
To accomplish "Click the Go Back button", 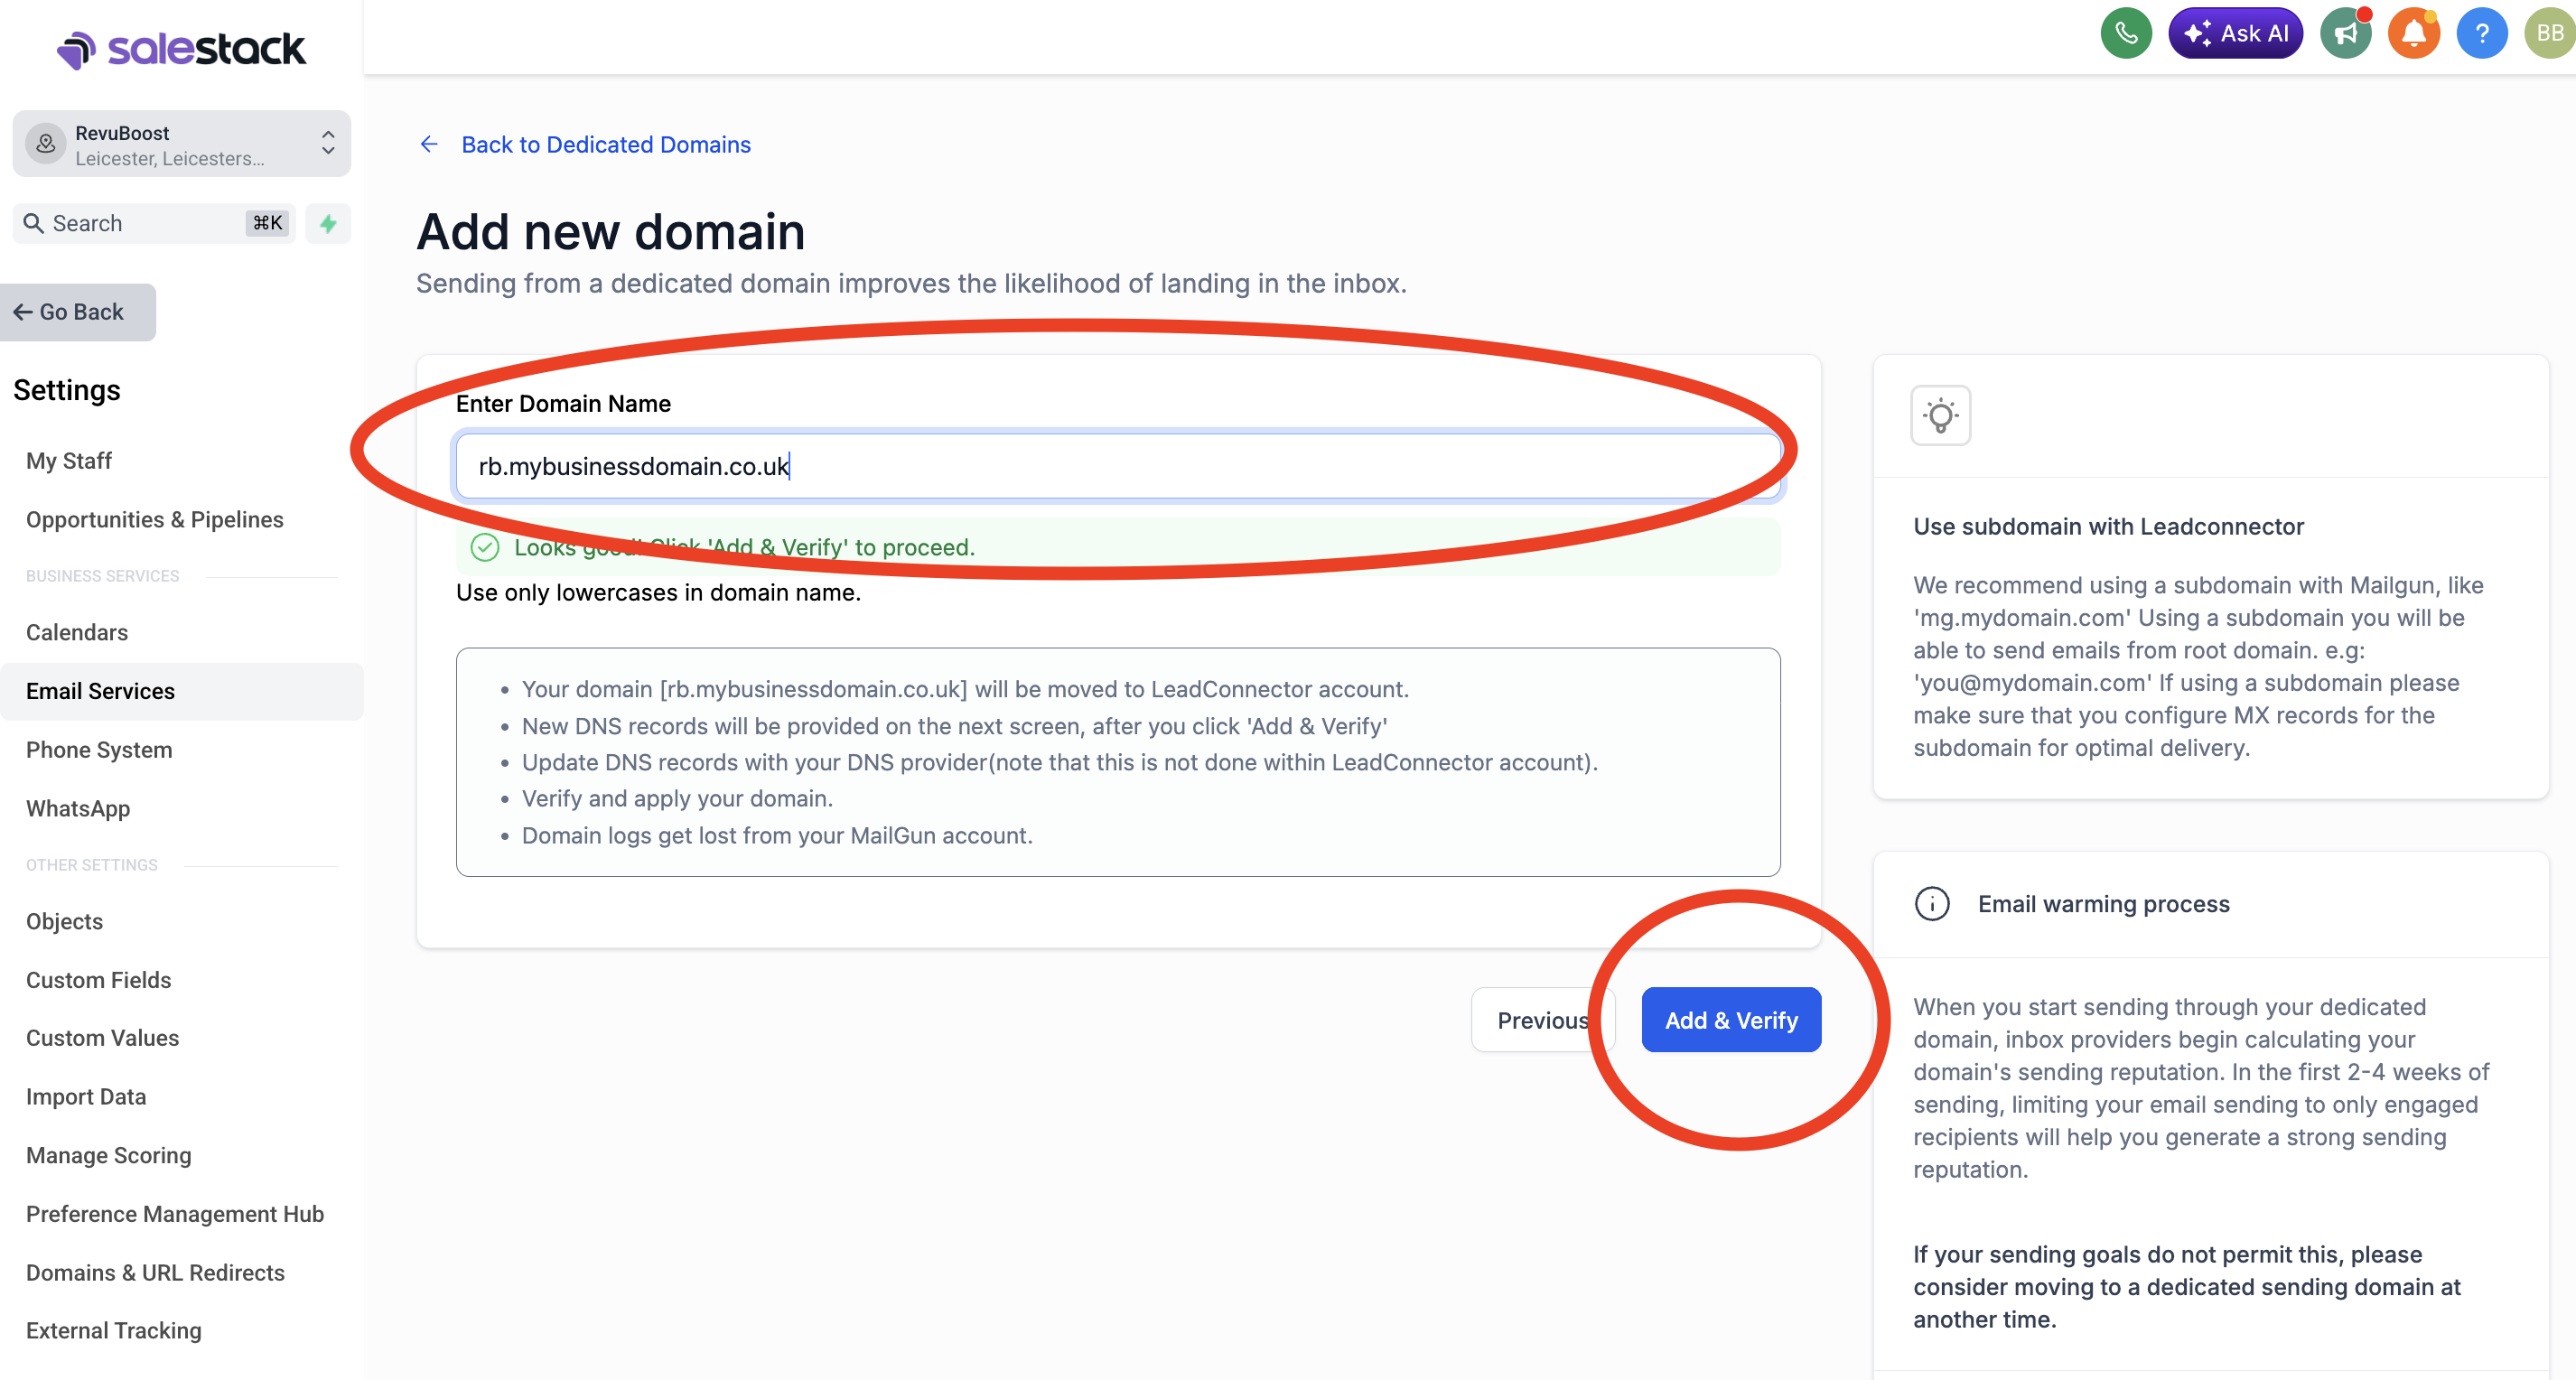I will pyautogui.click(x=76, y=312).
